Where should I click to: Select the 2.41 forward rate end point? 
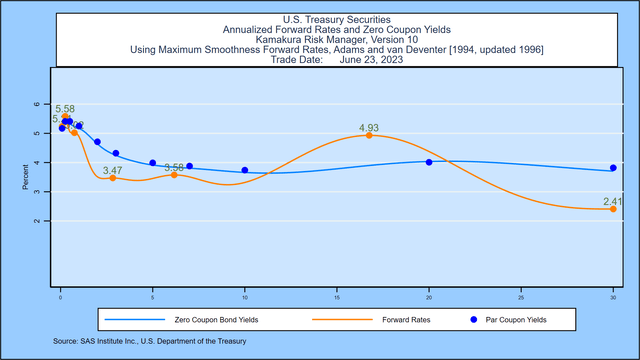613,209
